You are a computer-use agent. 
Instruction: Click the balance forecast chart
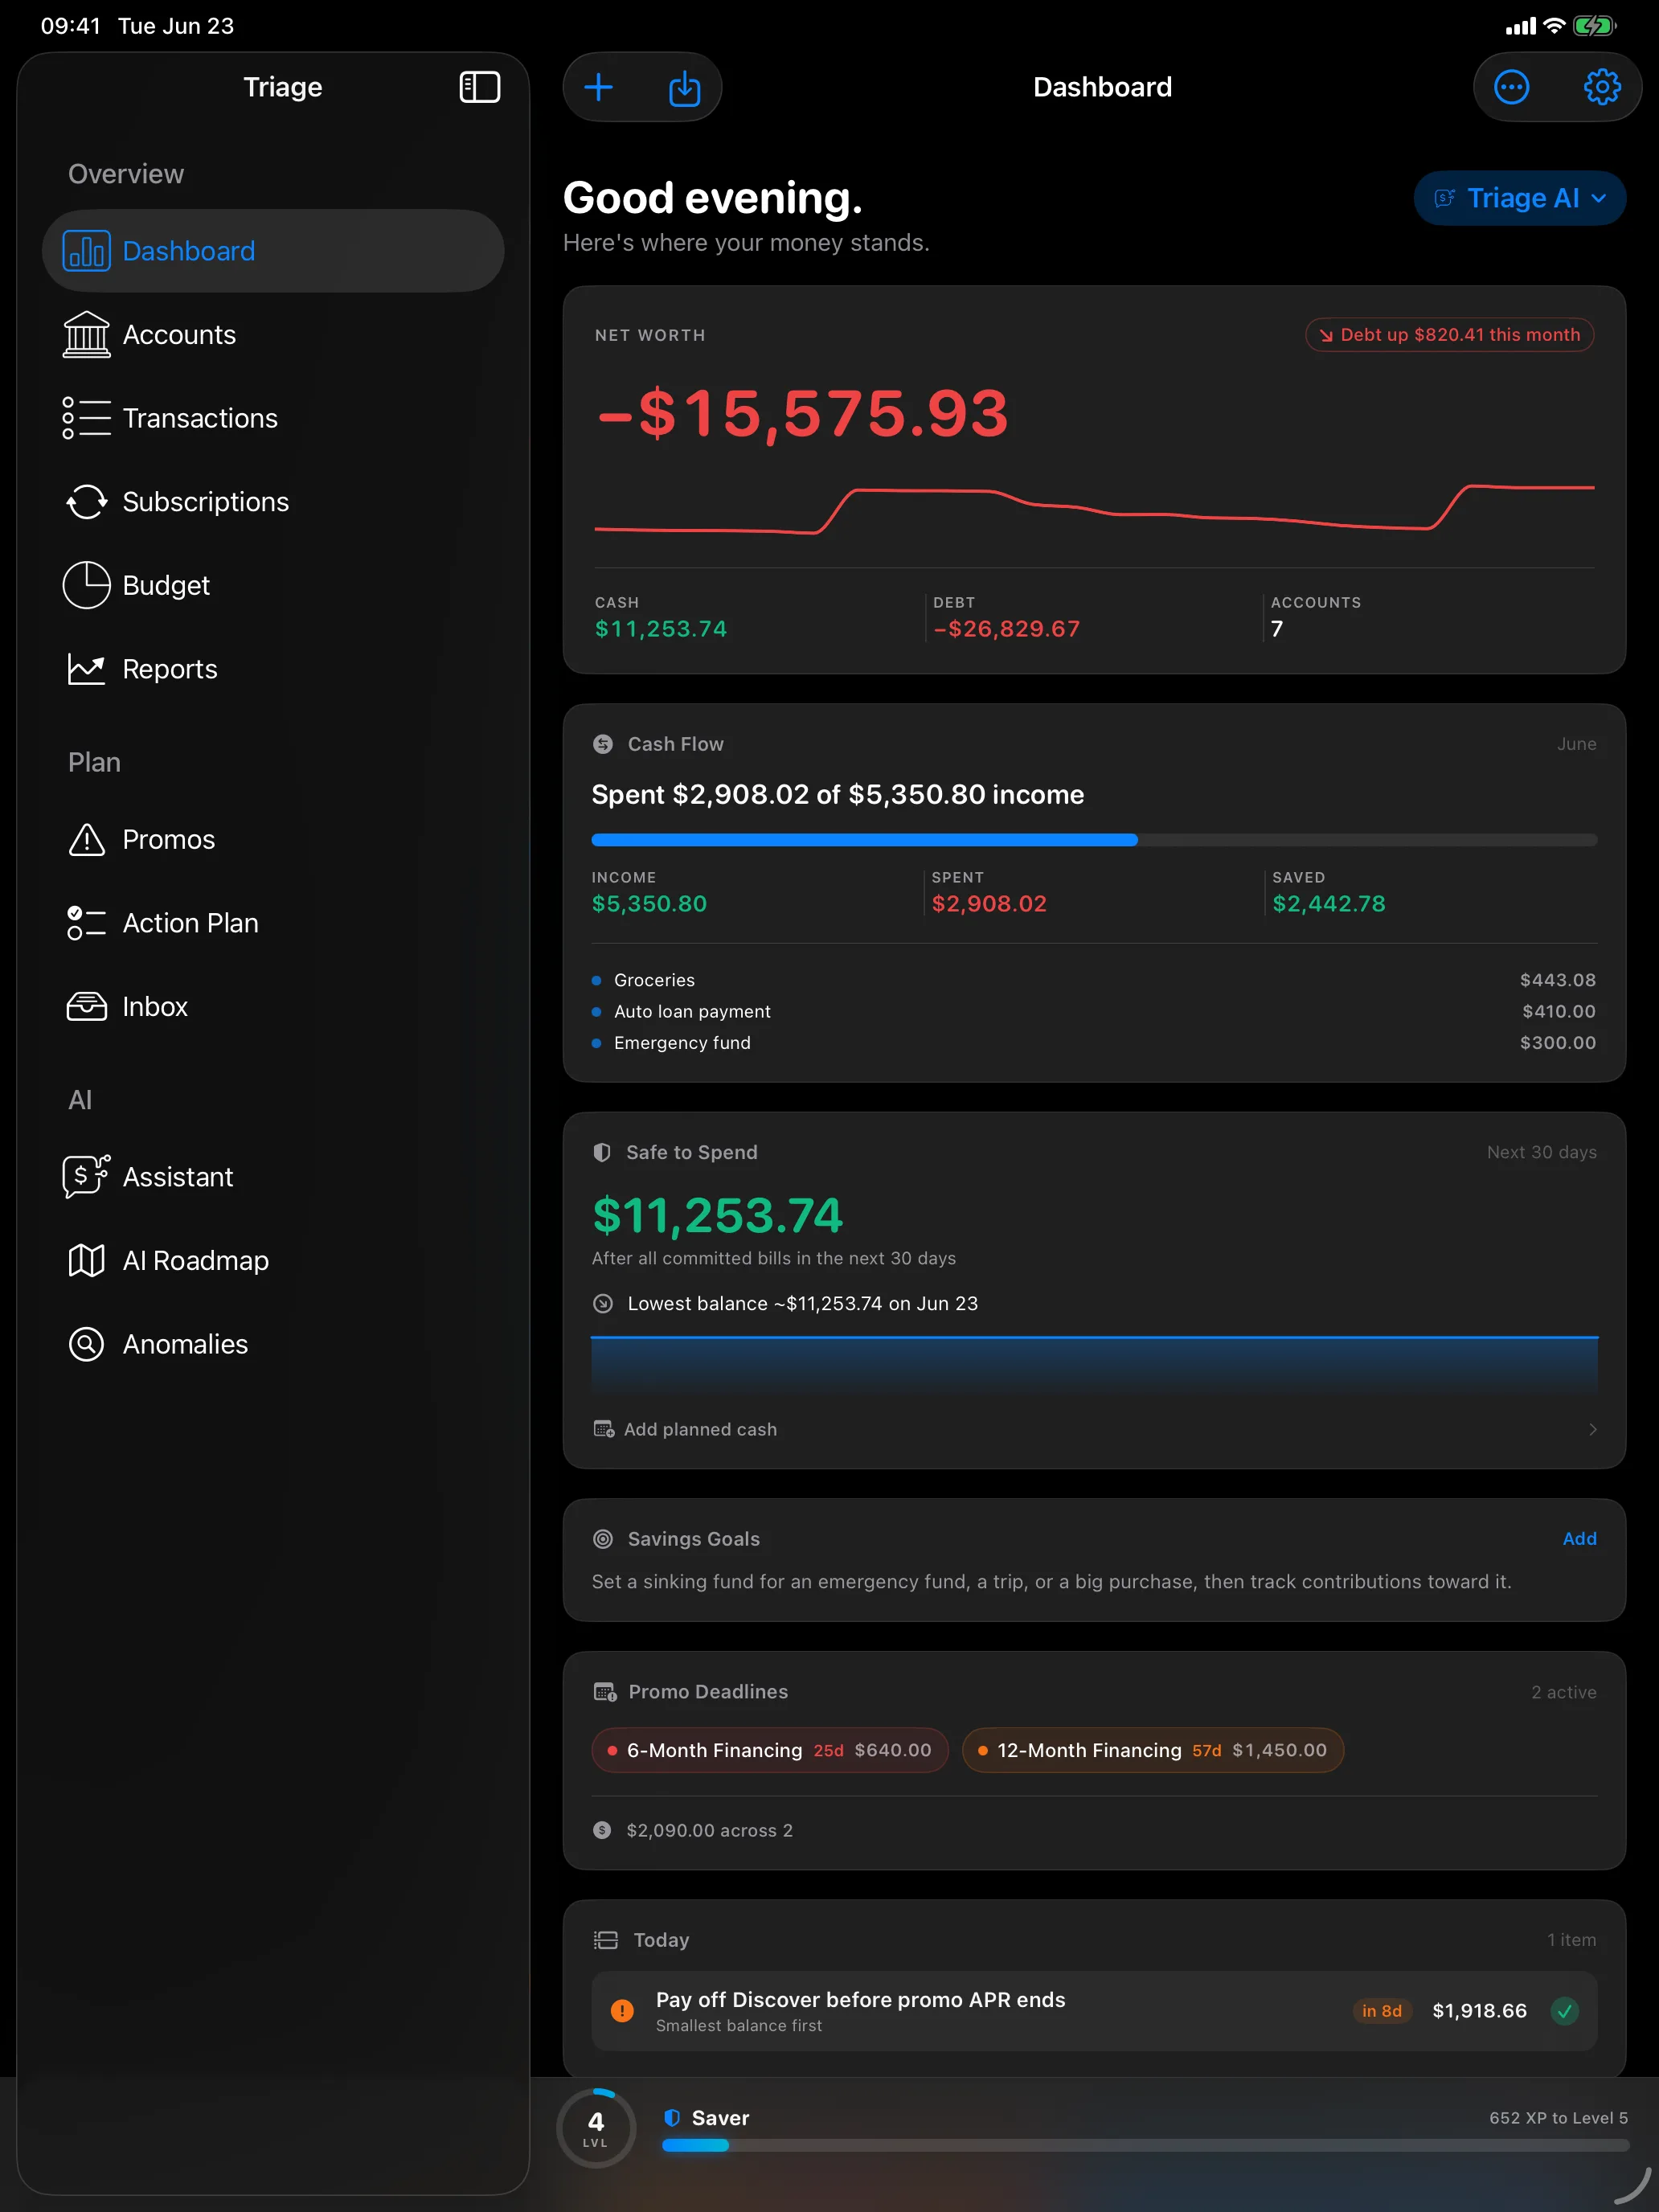pos(1094,1366)
